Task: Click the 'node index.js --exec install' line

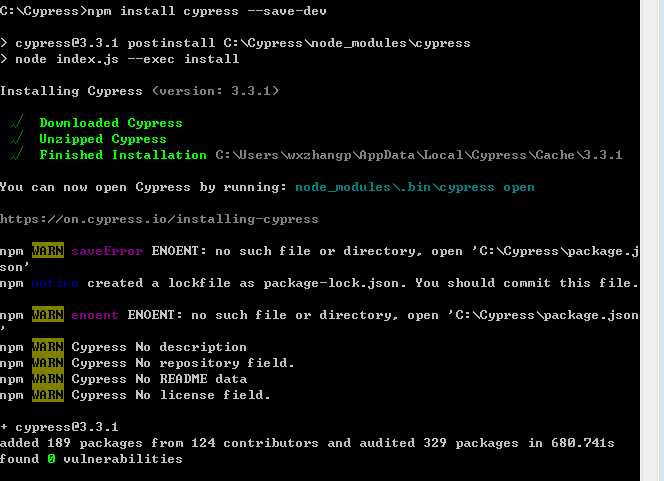Action: 119,59
